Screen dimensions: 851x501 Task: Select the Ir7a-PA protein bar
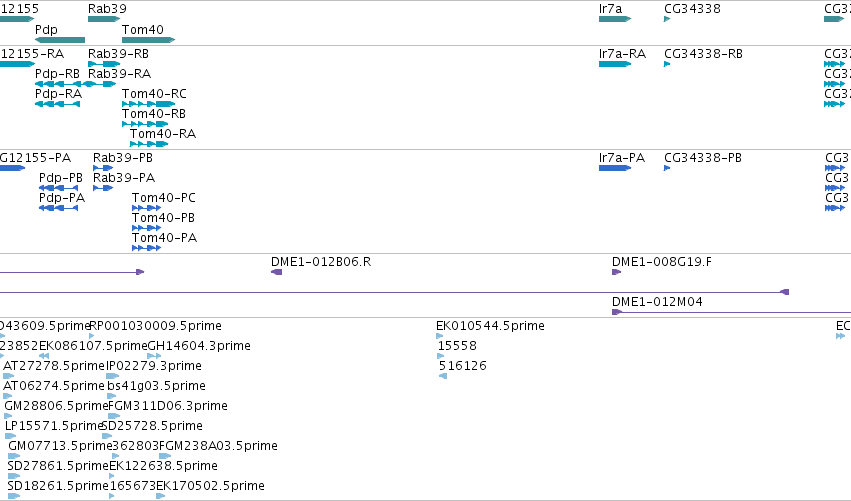click(x=615, y=168)
